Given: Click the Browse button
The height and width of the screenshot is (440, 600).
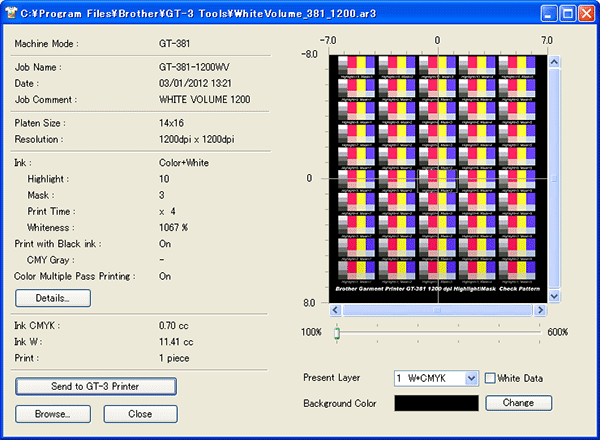Looking at the screenshot, I should [x=52, y=413].
